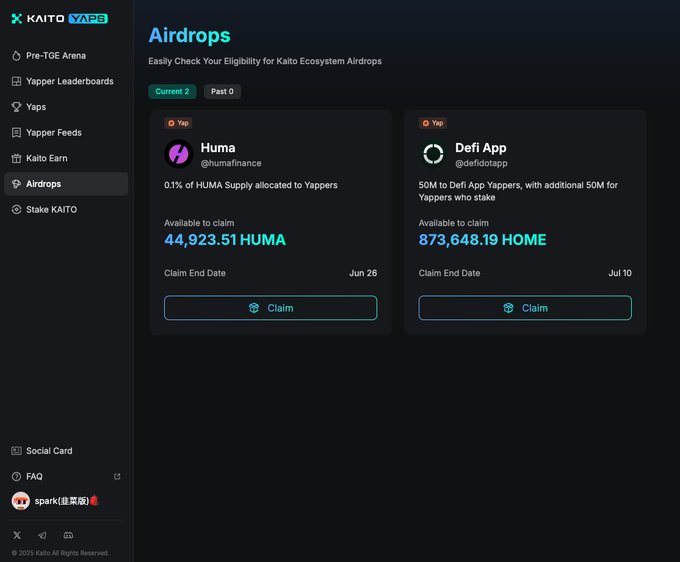
Task: Click the Defi App project logo
Action: pyautogui.click(x=433, y=154)
